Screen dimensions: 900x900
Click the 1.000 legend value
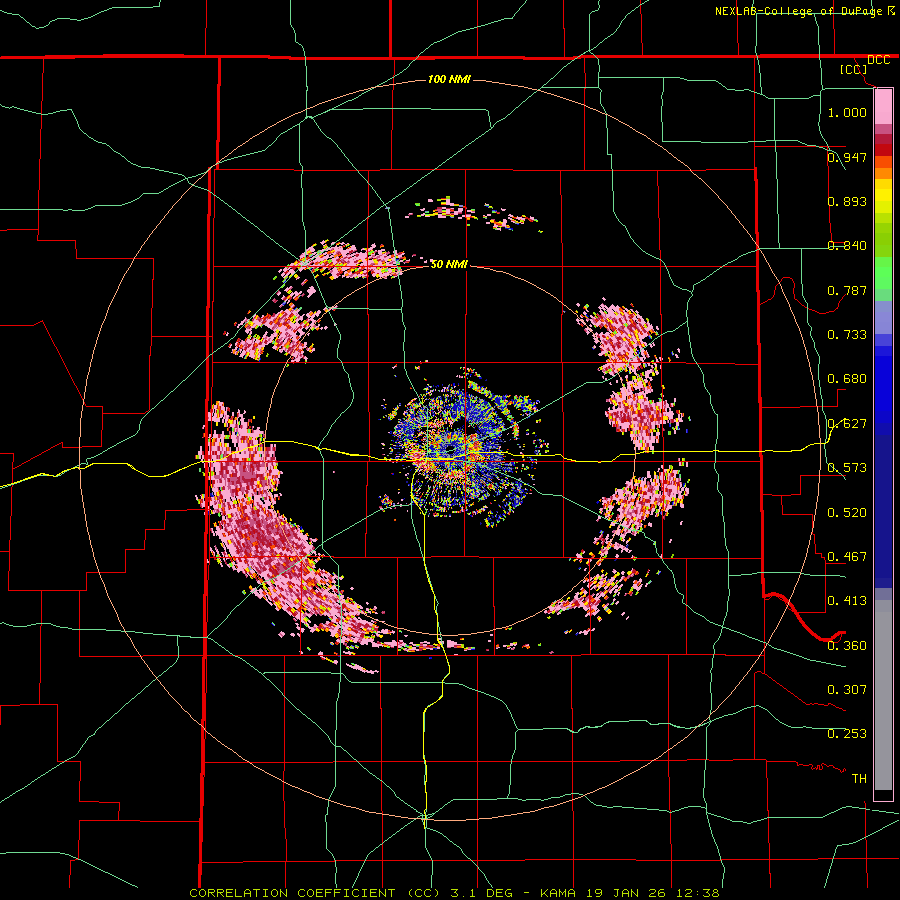coord(847,112)
